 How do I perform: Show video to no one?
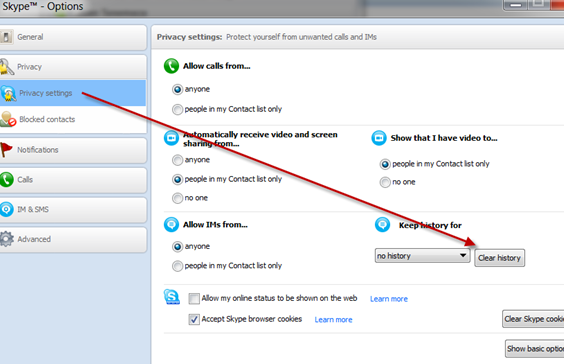(385, 182)
